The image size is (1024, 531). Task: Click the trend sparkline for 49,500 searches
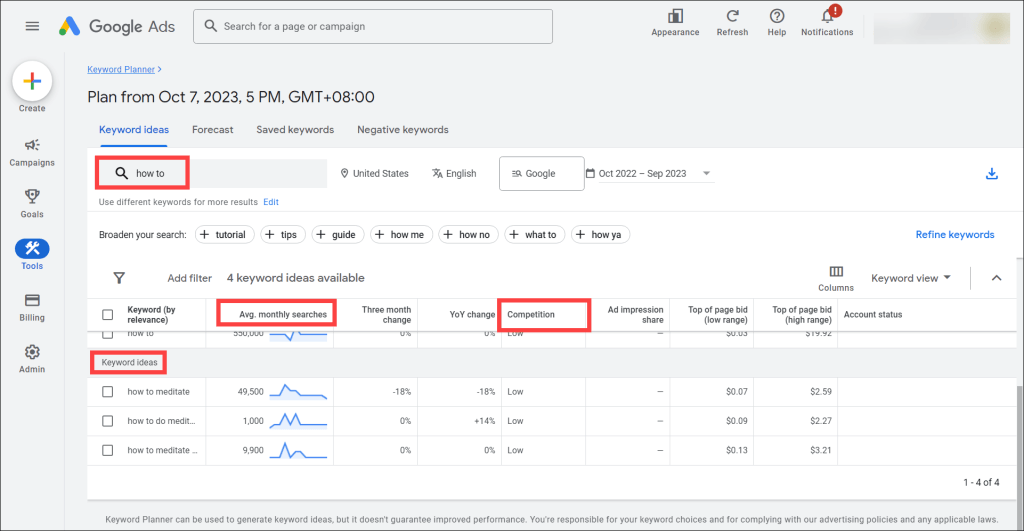298,392
